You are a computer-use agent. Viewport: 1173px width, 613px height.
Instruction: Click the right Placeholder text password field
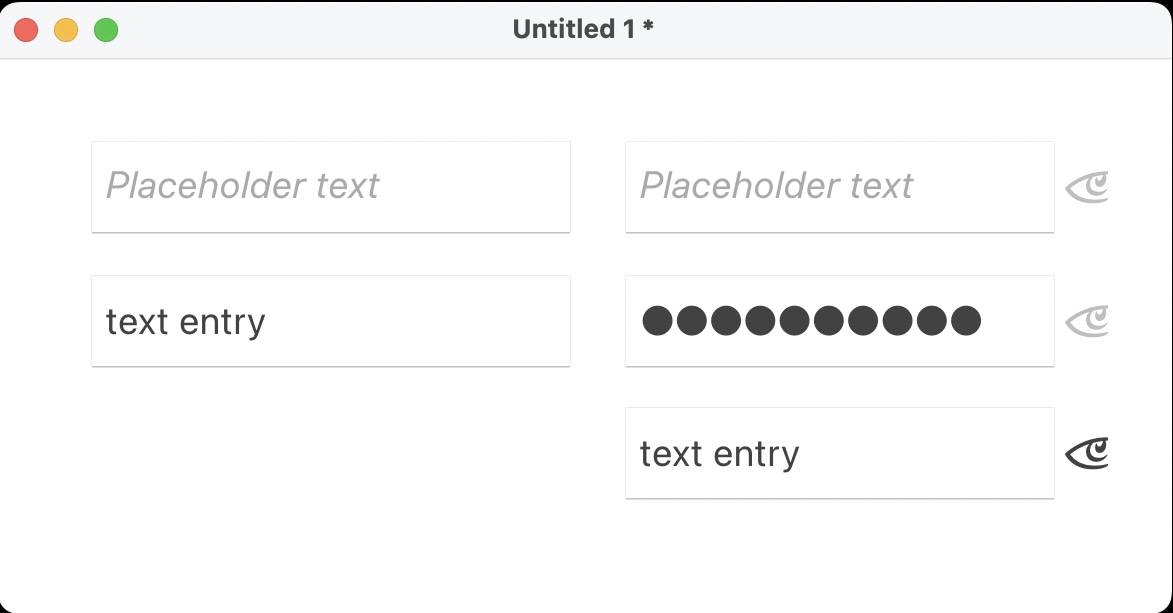839,187
